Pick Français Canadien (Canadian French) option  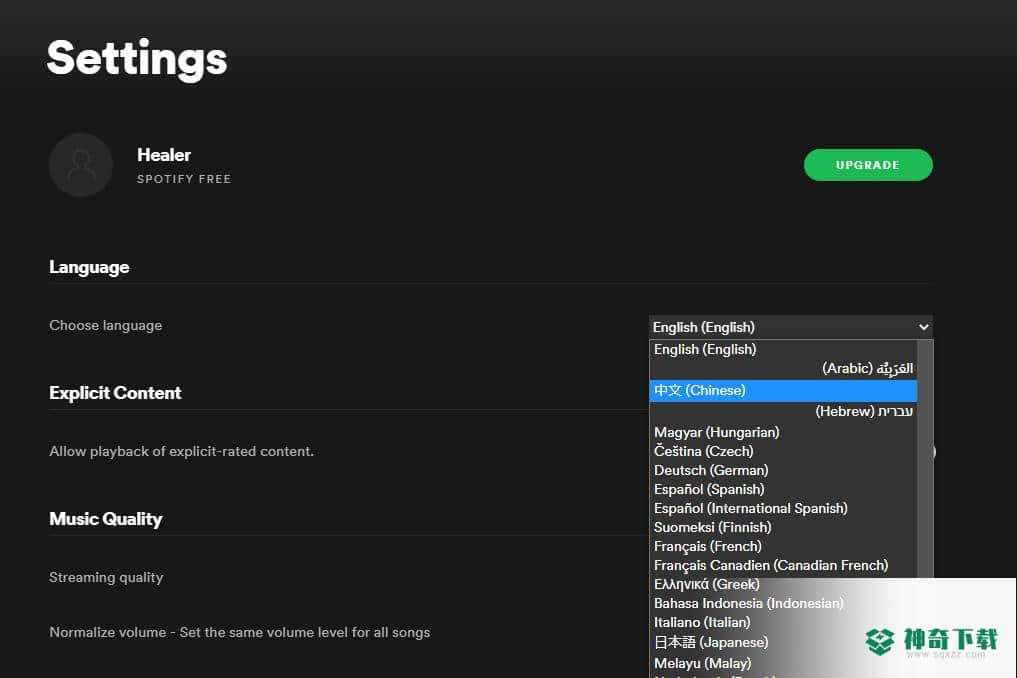(783, 565)
